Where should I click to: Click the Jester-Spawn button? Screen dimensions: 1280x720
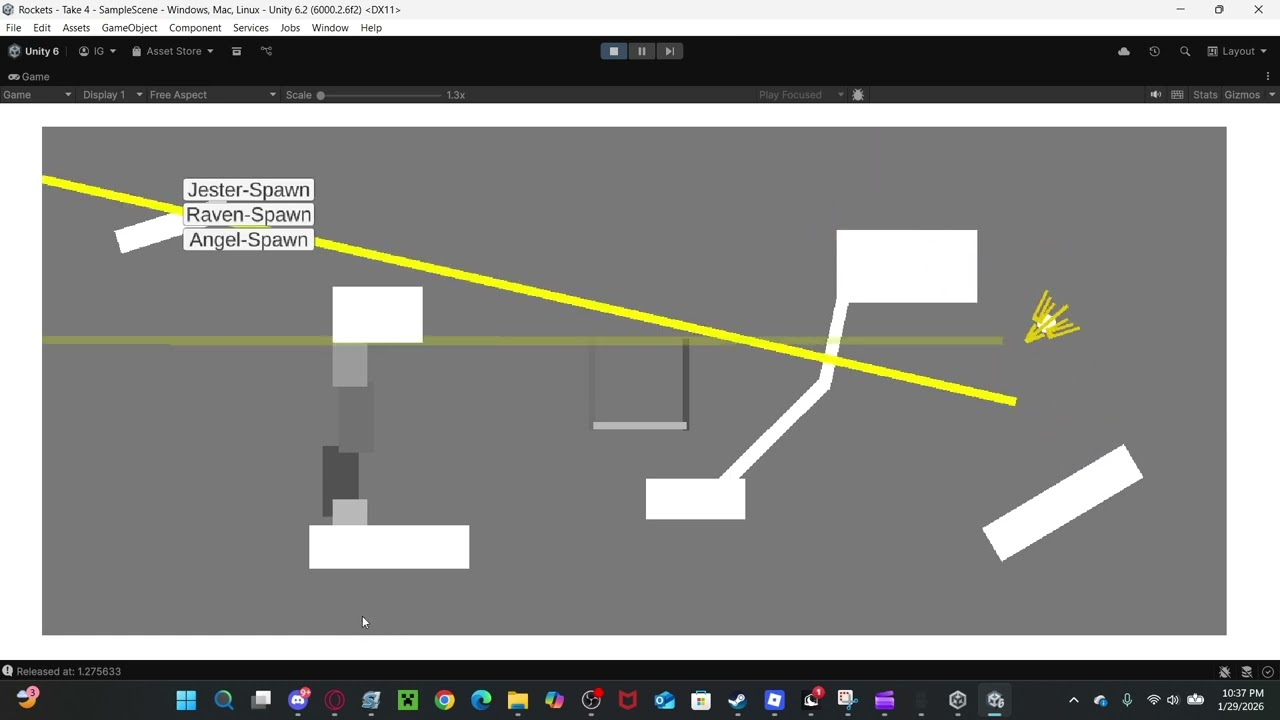click(249, 190)
